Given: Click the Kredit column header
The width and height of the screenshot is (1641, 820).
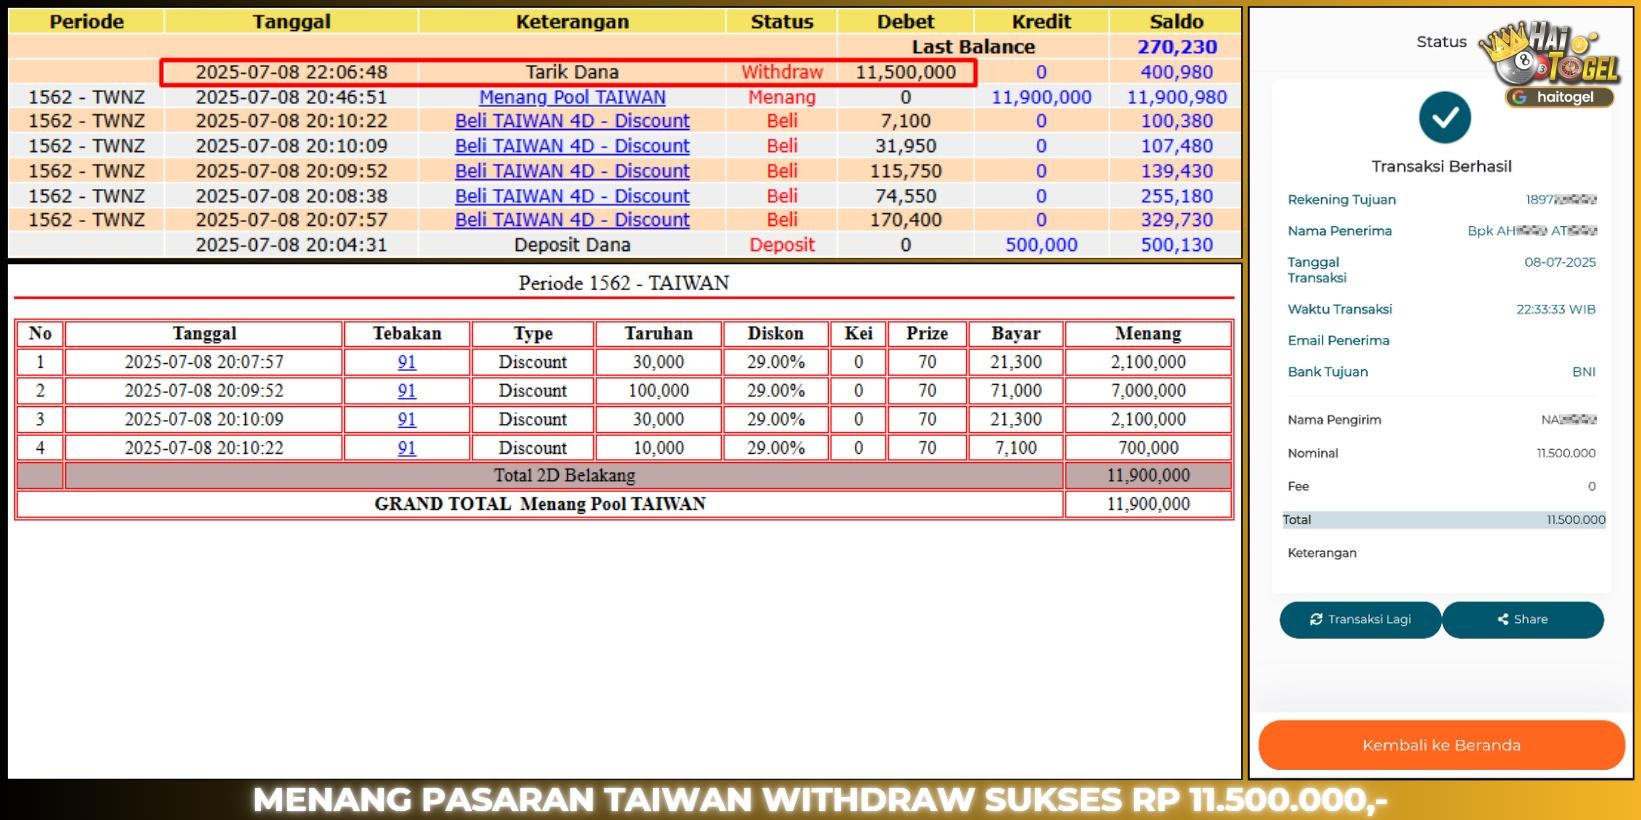Looking at the screenshot, I should click(1041, 21).
